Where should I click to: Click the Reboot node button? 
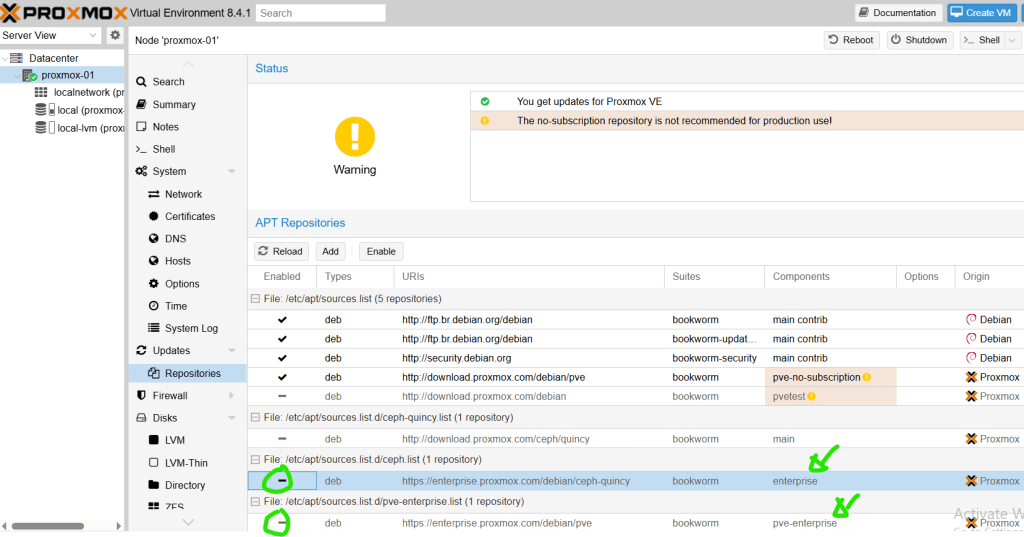pyautogui.click(x=851, y=40)
